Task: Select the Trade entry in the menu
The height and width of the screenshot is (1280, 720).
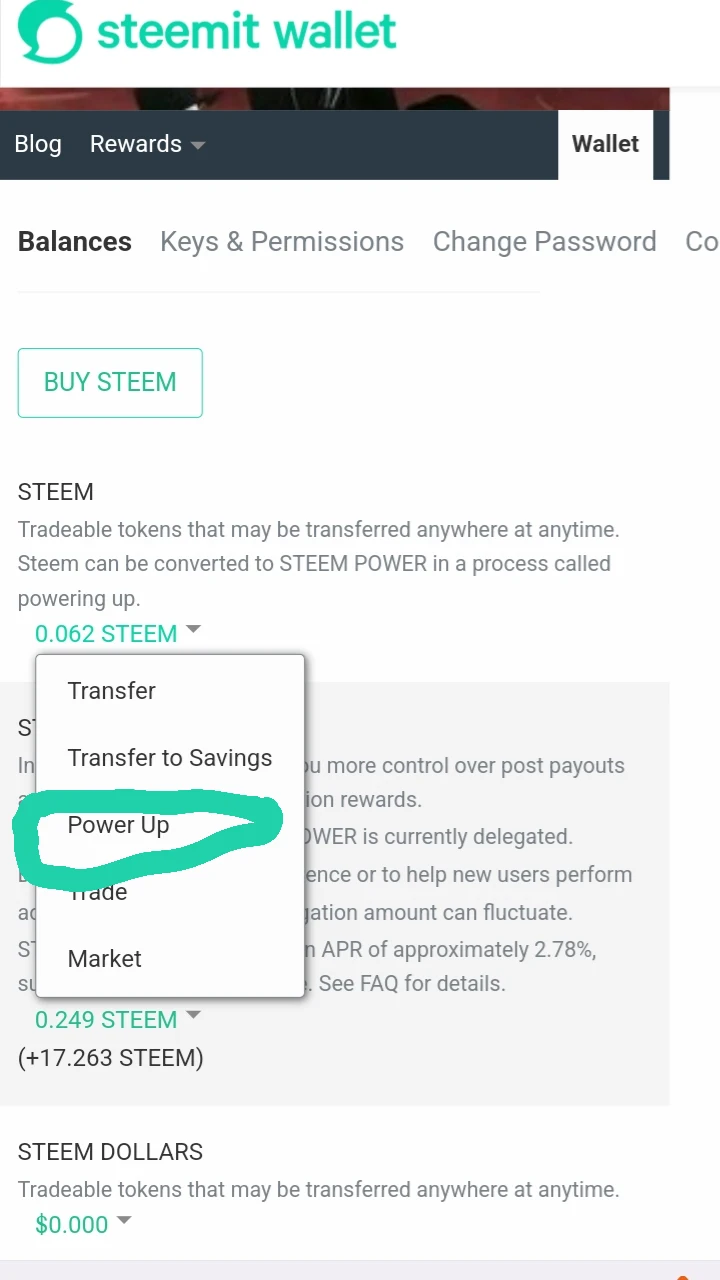Action: pos(98,892)
